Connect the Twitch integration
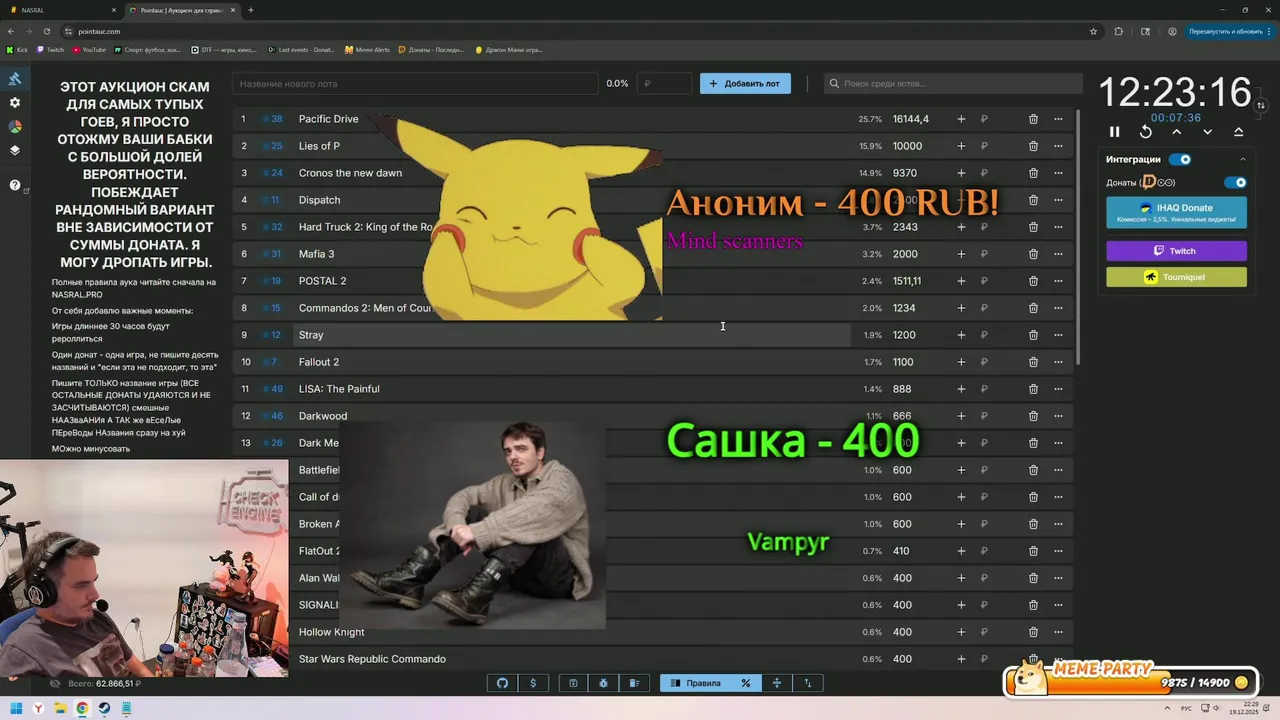The height and width of the screenshot is (720, 1280). point(1176,251)
